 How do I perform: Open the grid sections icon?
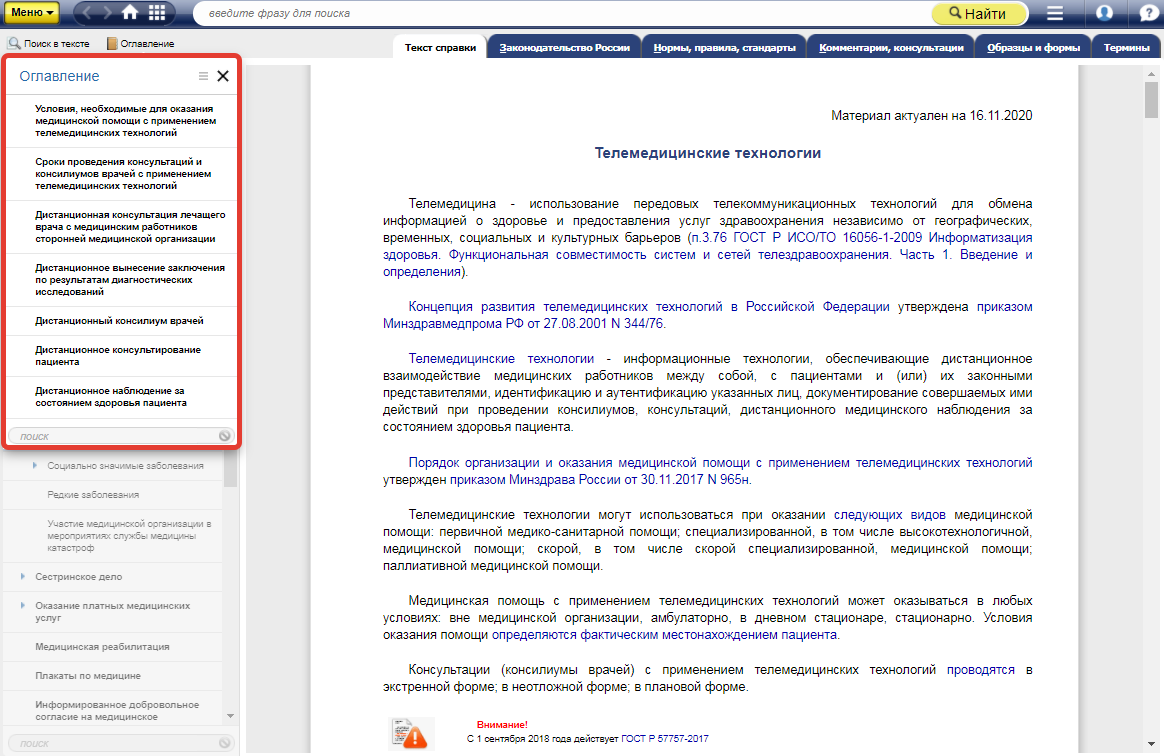click(x=157, y=13)
